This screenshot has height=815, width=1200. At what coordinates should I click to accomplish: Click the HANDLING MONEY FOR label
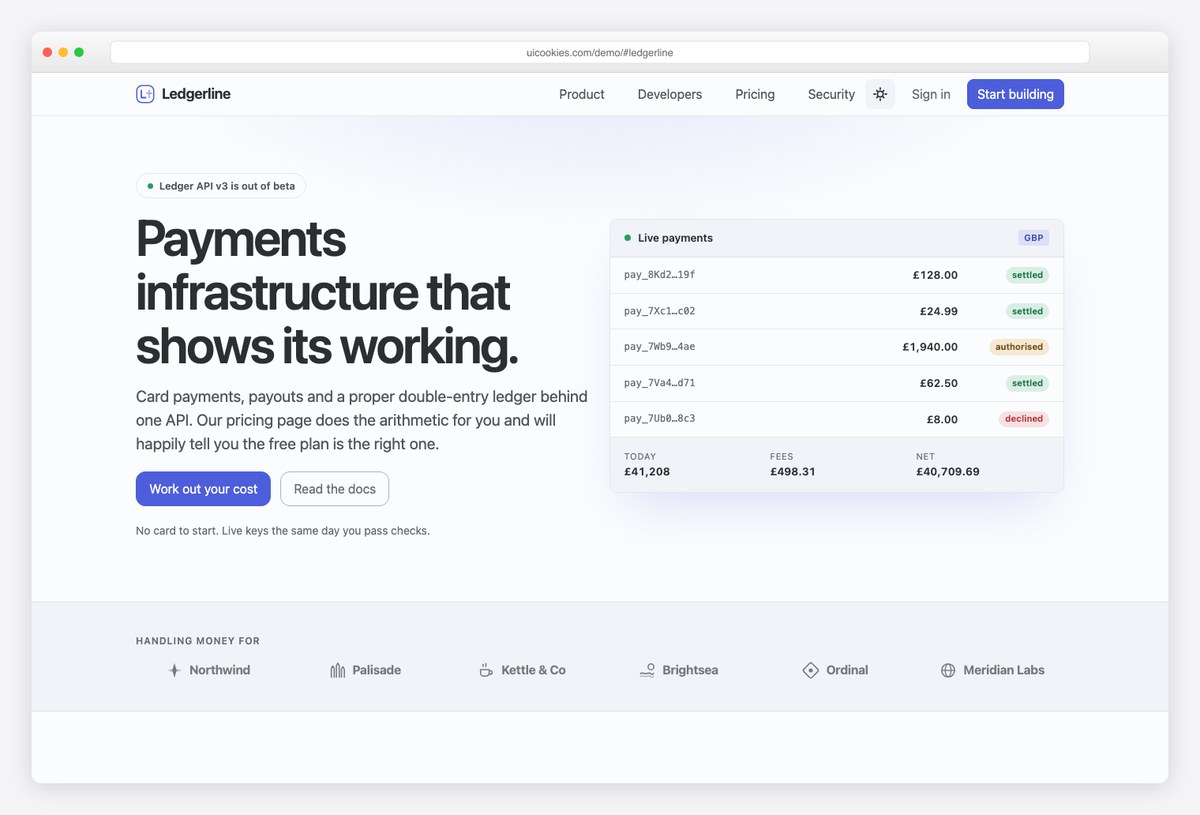pyautogui.click(x=198, y=641)
